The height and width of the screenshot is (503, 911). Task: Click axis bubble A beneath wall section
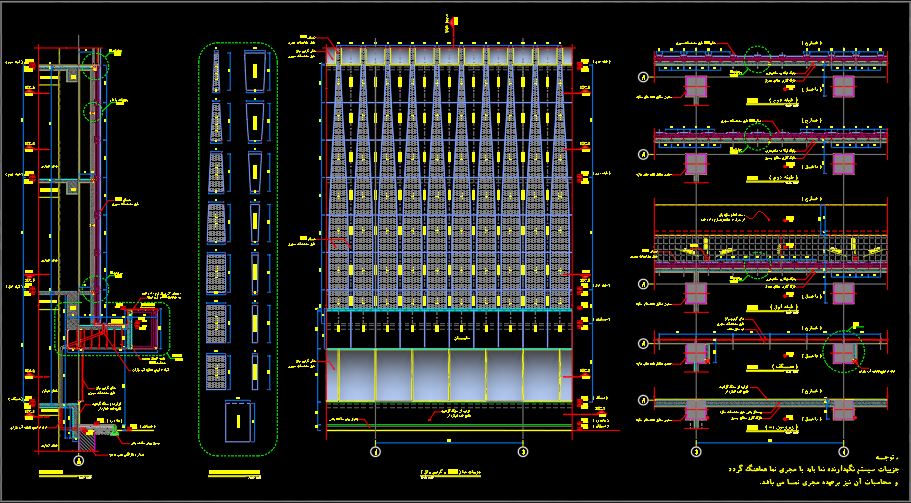pyautogui.click(x=78, y=461)
